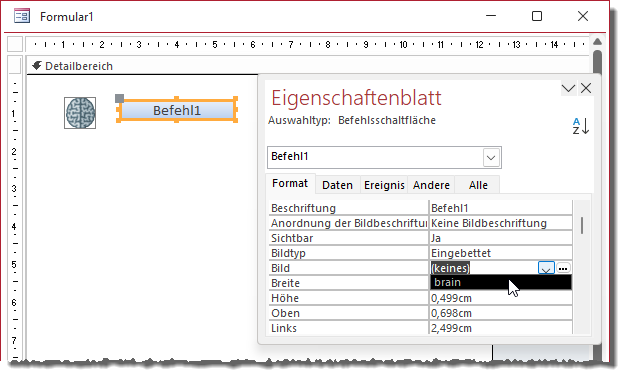Screen dimensions: 625x380
Task: Switch to the Ereignis tab
Action: tap(384, 185)
